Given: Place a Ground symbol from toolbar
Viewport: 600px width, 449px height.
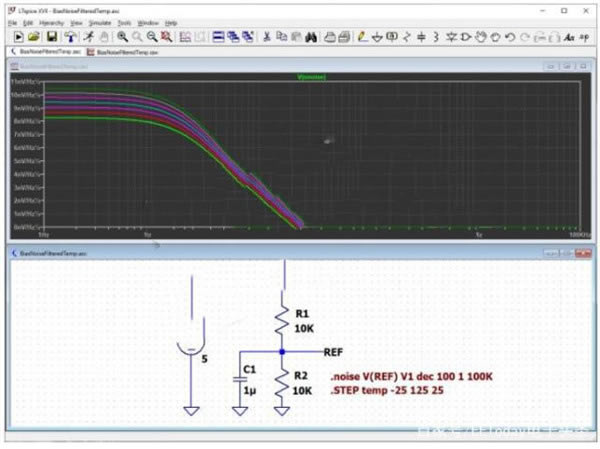Looking at the screenshot, I should point(376,36).
